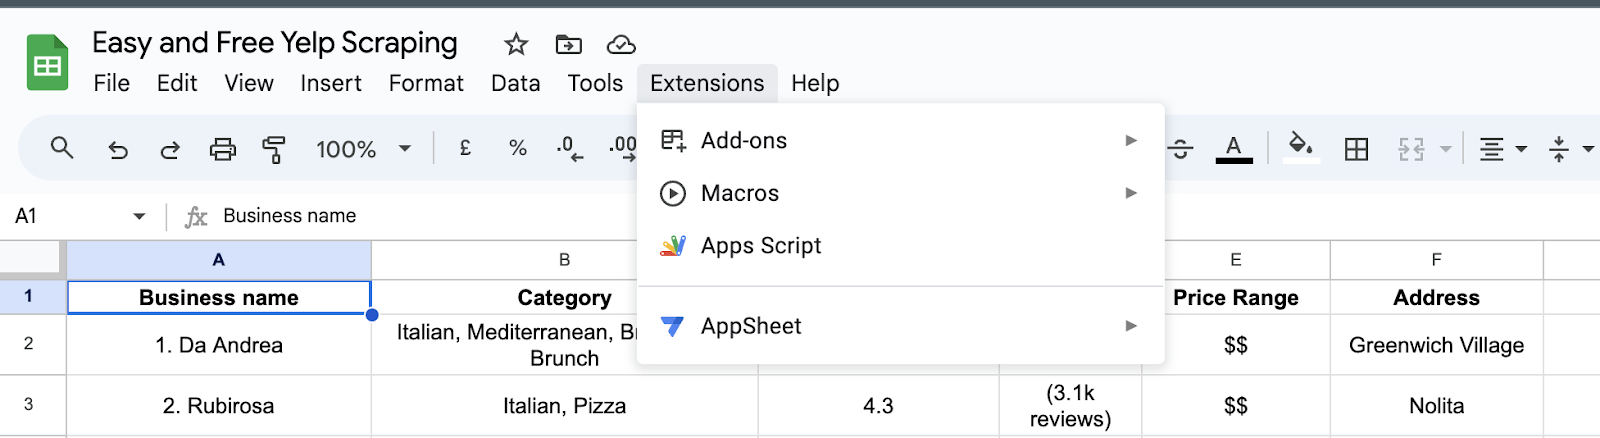Expand the Macros submenu
The width and height of the screenshot is (1600, 438).
[900, 193]
